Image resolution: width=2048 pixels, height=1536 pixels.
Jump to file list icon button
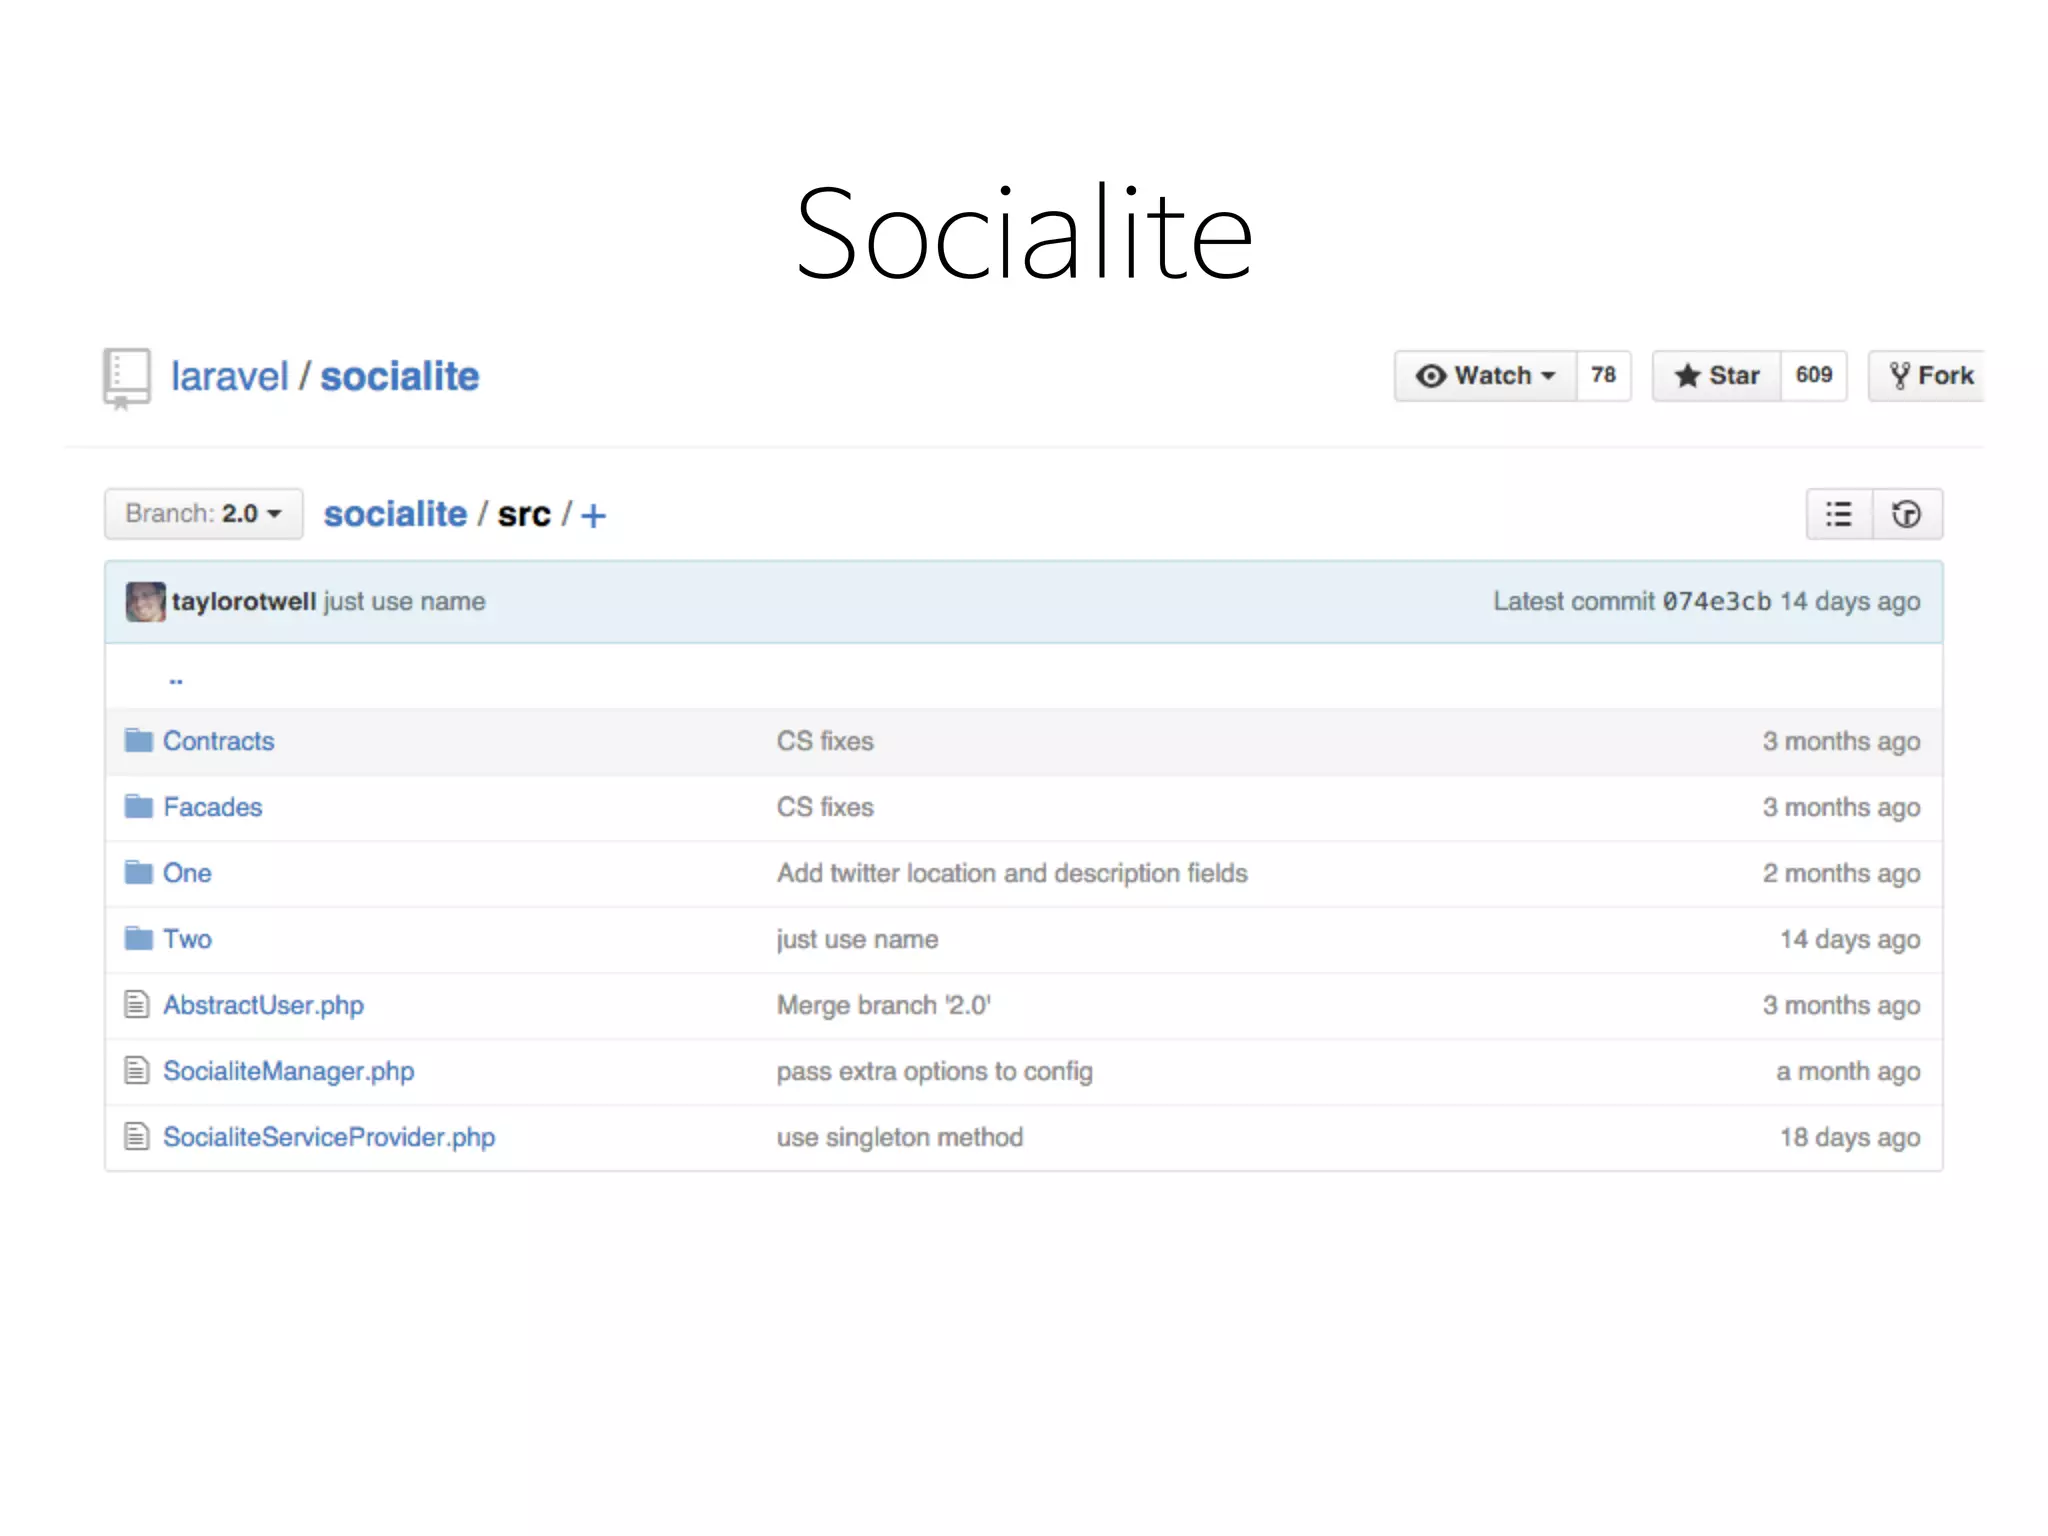click(x=1839, y=514)
